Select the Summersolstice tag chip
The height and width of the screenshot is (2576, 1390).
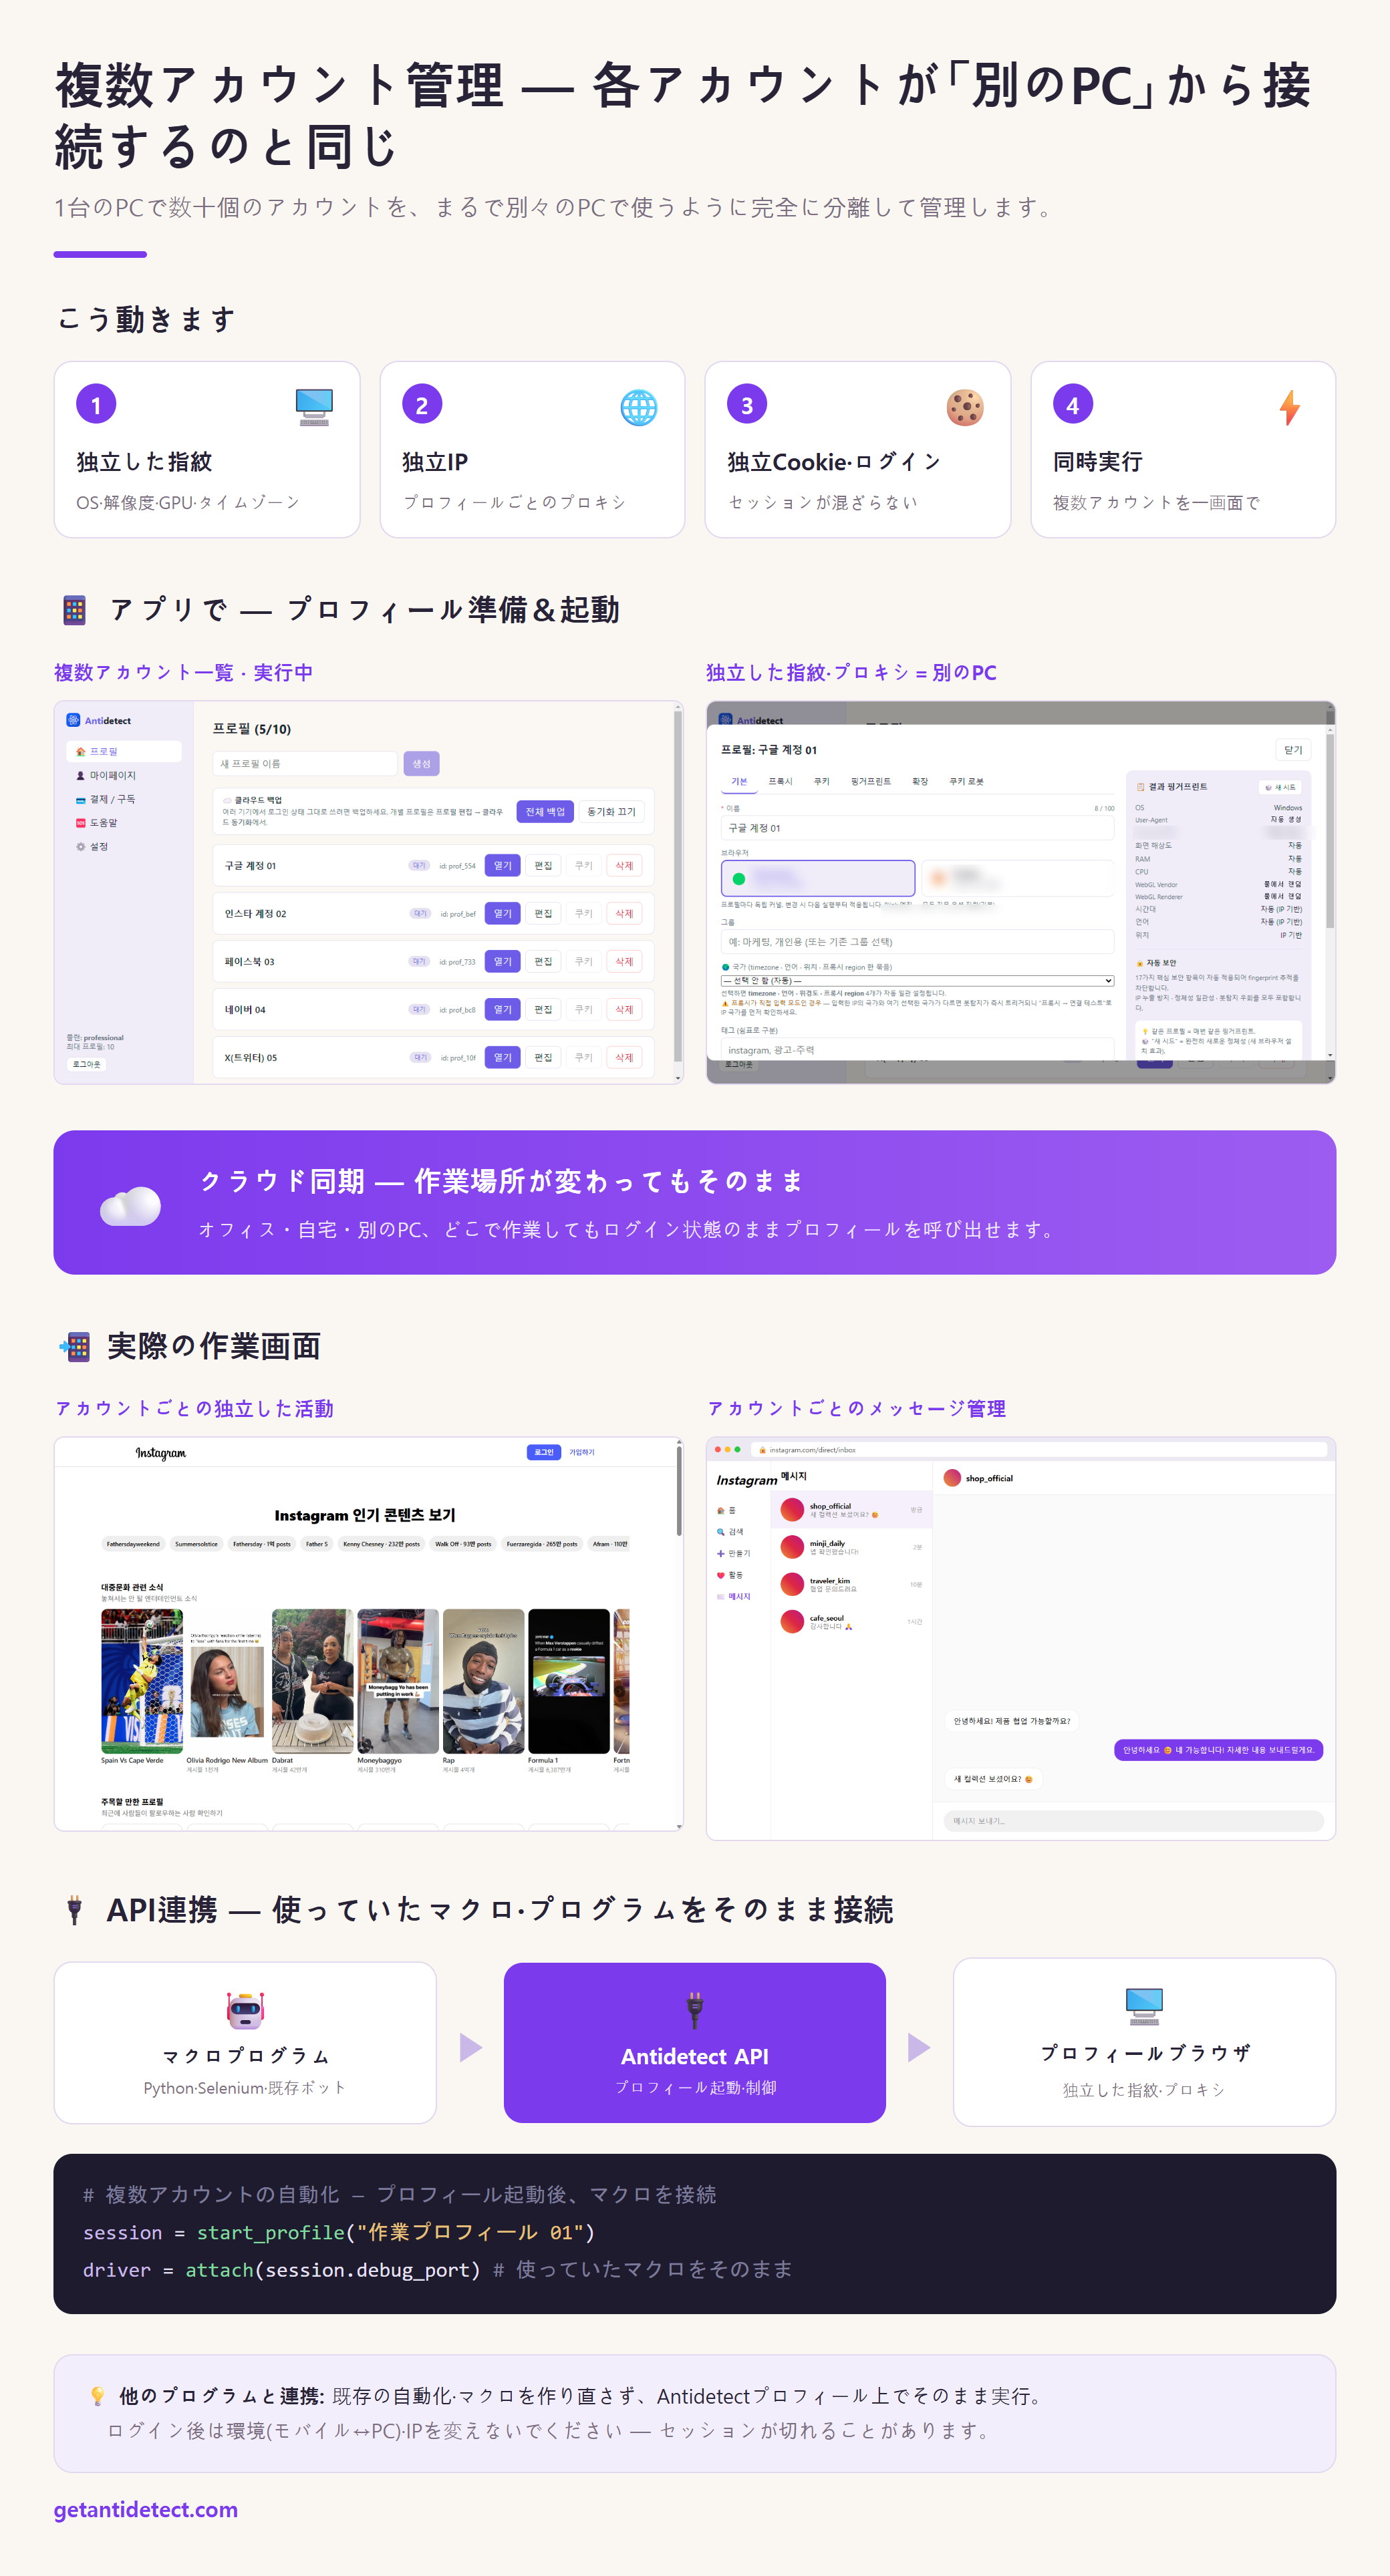coord(196,1544)
